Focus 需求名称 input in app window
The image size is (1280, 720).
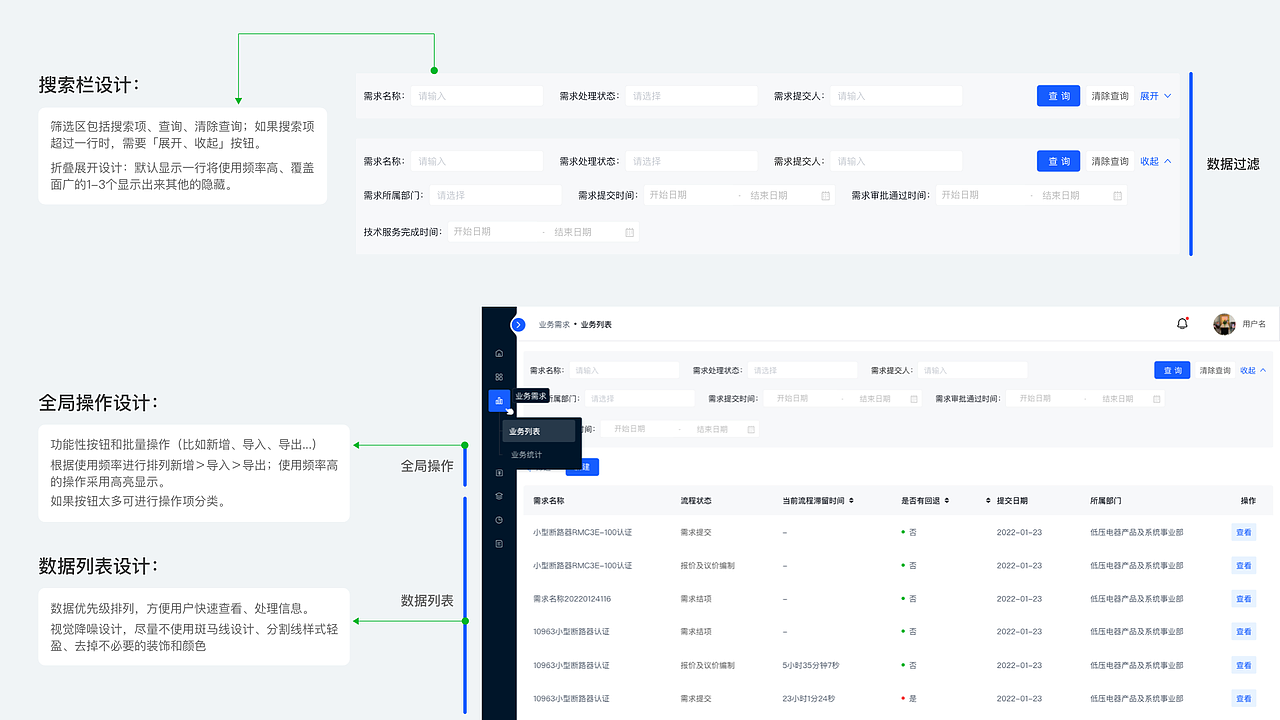[x=626, y=371]
